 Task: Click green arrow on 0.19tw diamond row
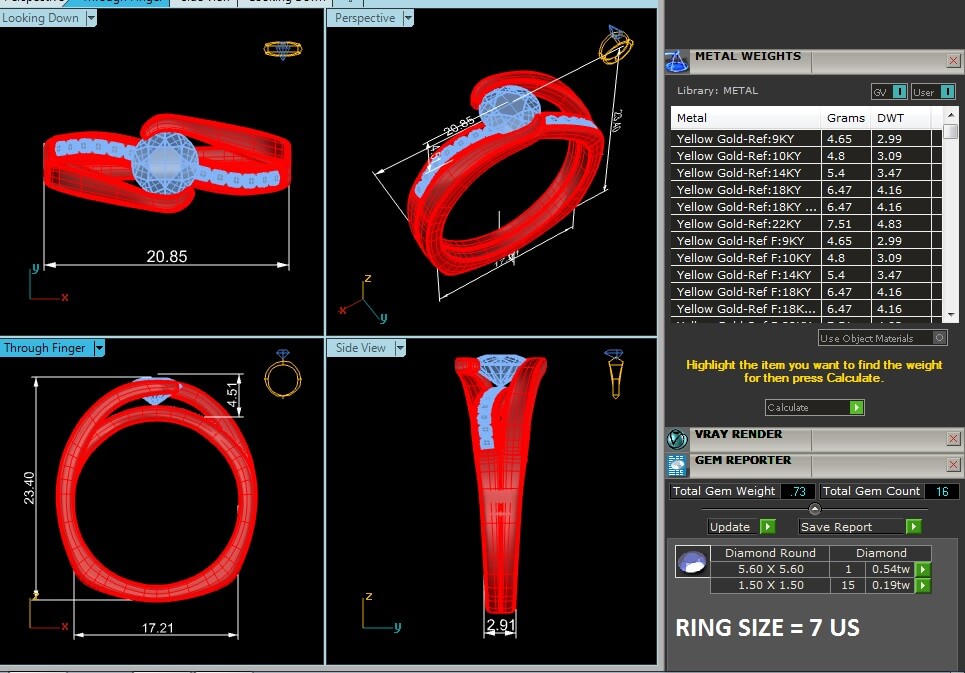pyautogui.click(x=923, y=585)
